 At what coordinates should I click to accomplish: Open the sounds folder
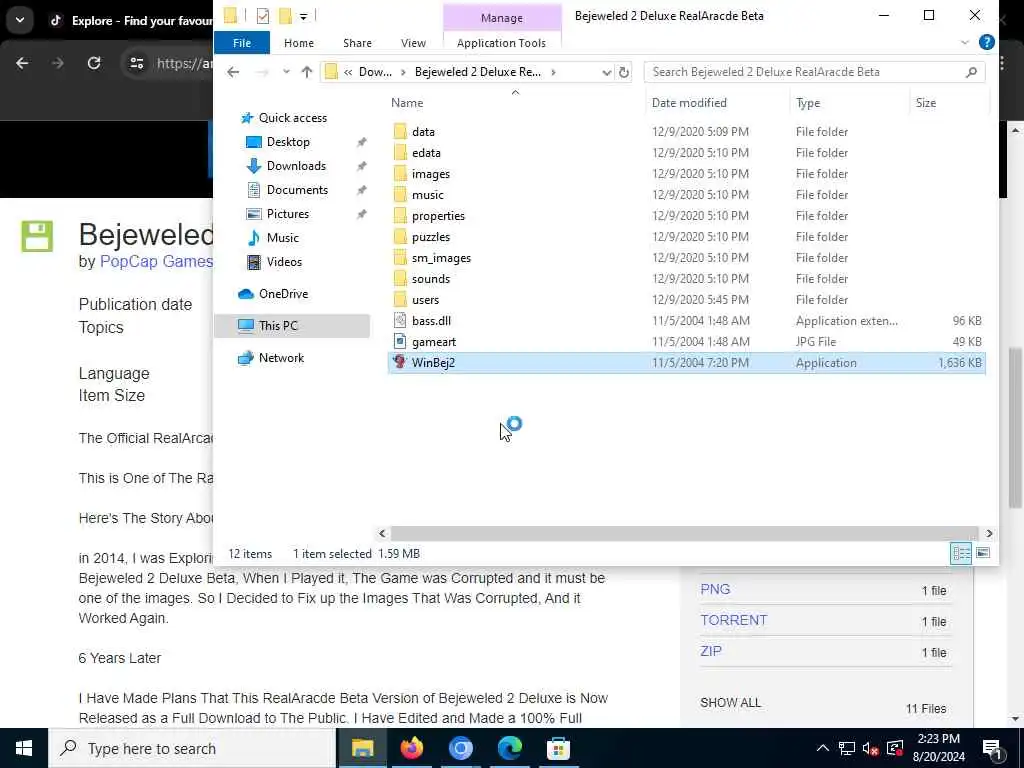[430, 278]
